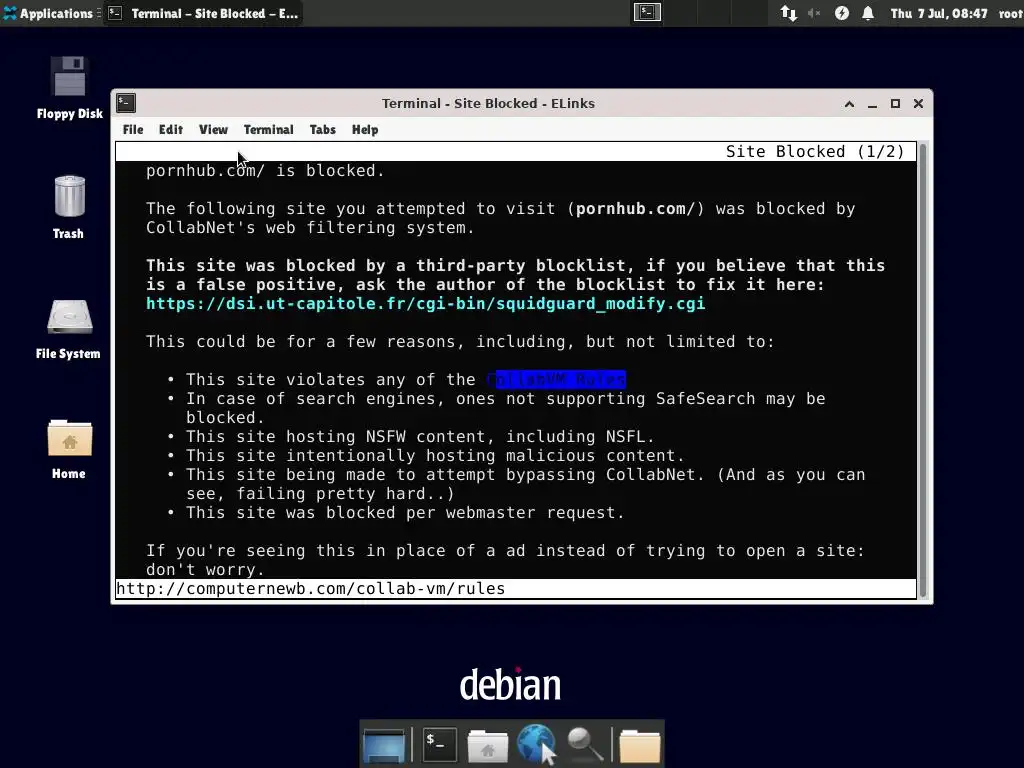Open the home file manager dock icon
The image size is (1024, 768).
pos(487,745)
